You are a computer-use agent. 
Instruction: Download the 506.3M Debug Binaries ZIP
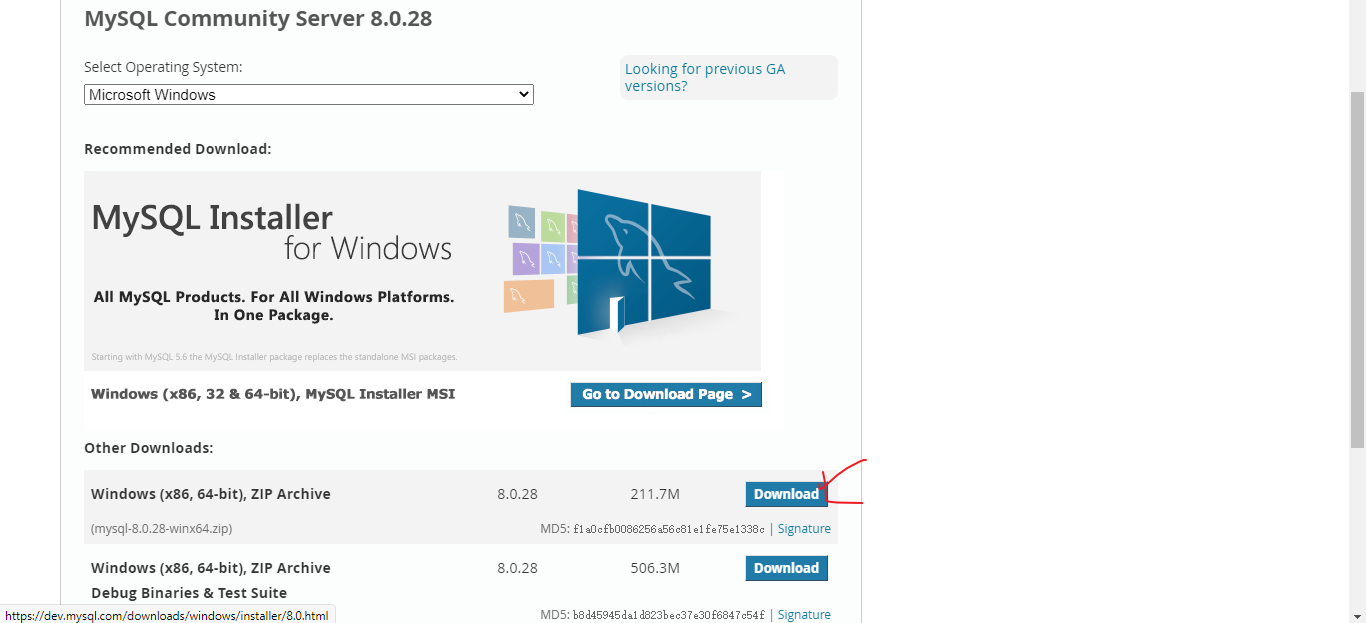(x=786, y=568)
